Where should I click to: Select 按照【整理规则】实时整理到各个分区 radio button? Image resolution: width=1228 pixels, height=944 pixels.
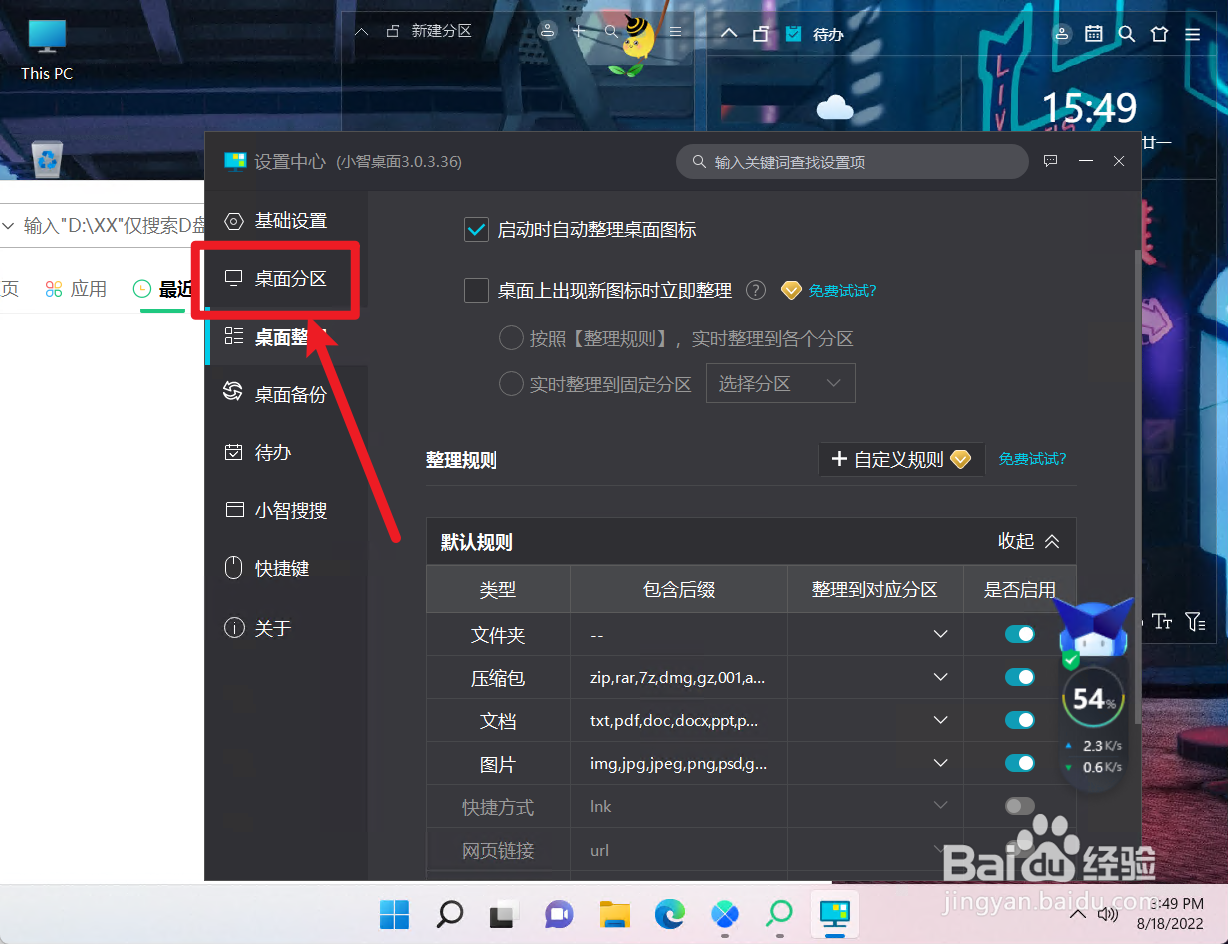tap(511, 338)
